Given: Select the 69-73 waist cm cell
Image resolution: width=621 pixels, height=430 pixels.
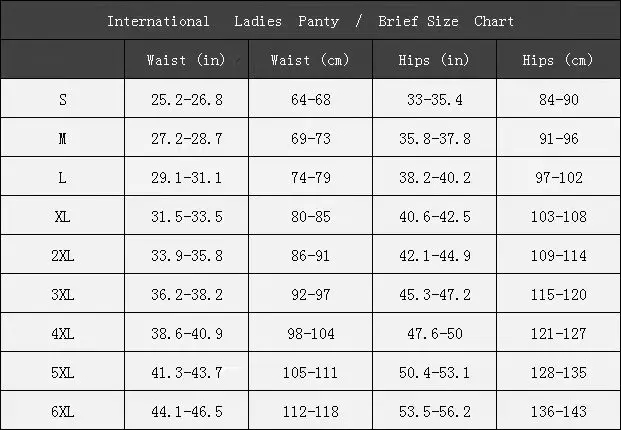Looking at the screenshot, I should (x=310, y=139).
